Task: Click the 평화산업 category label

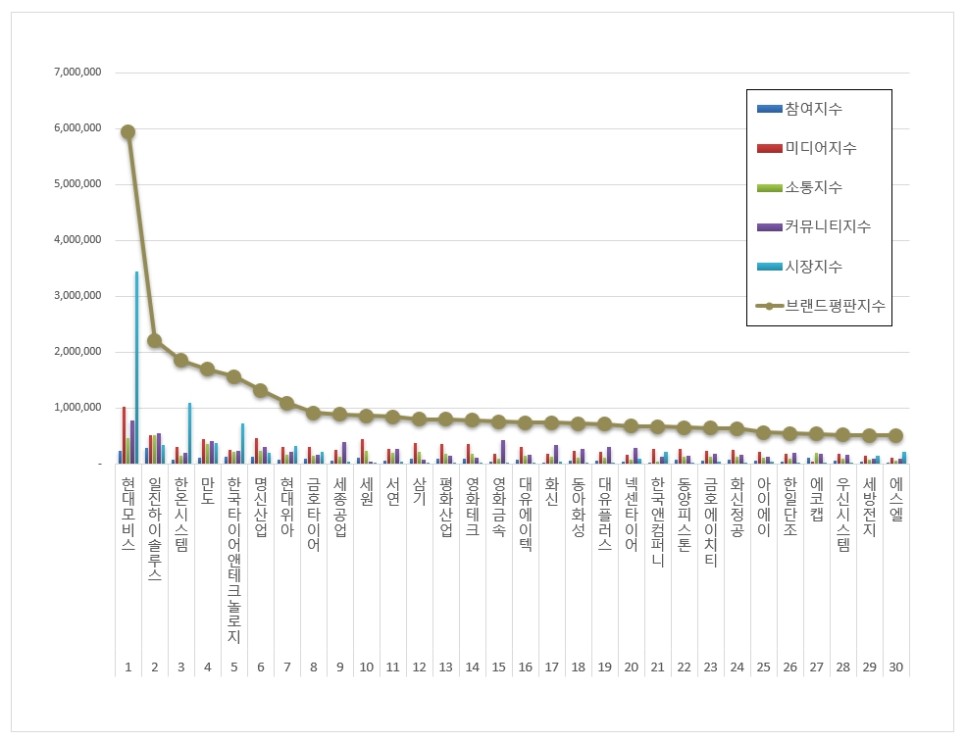Action: click(446, 506)
